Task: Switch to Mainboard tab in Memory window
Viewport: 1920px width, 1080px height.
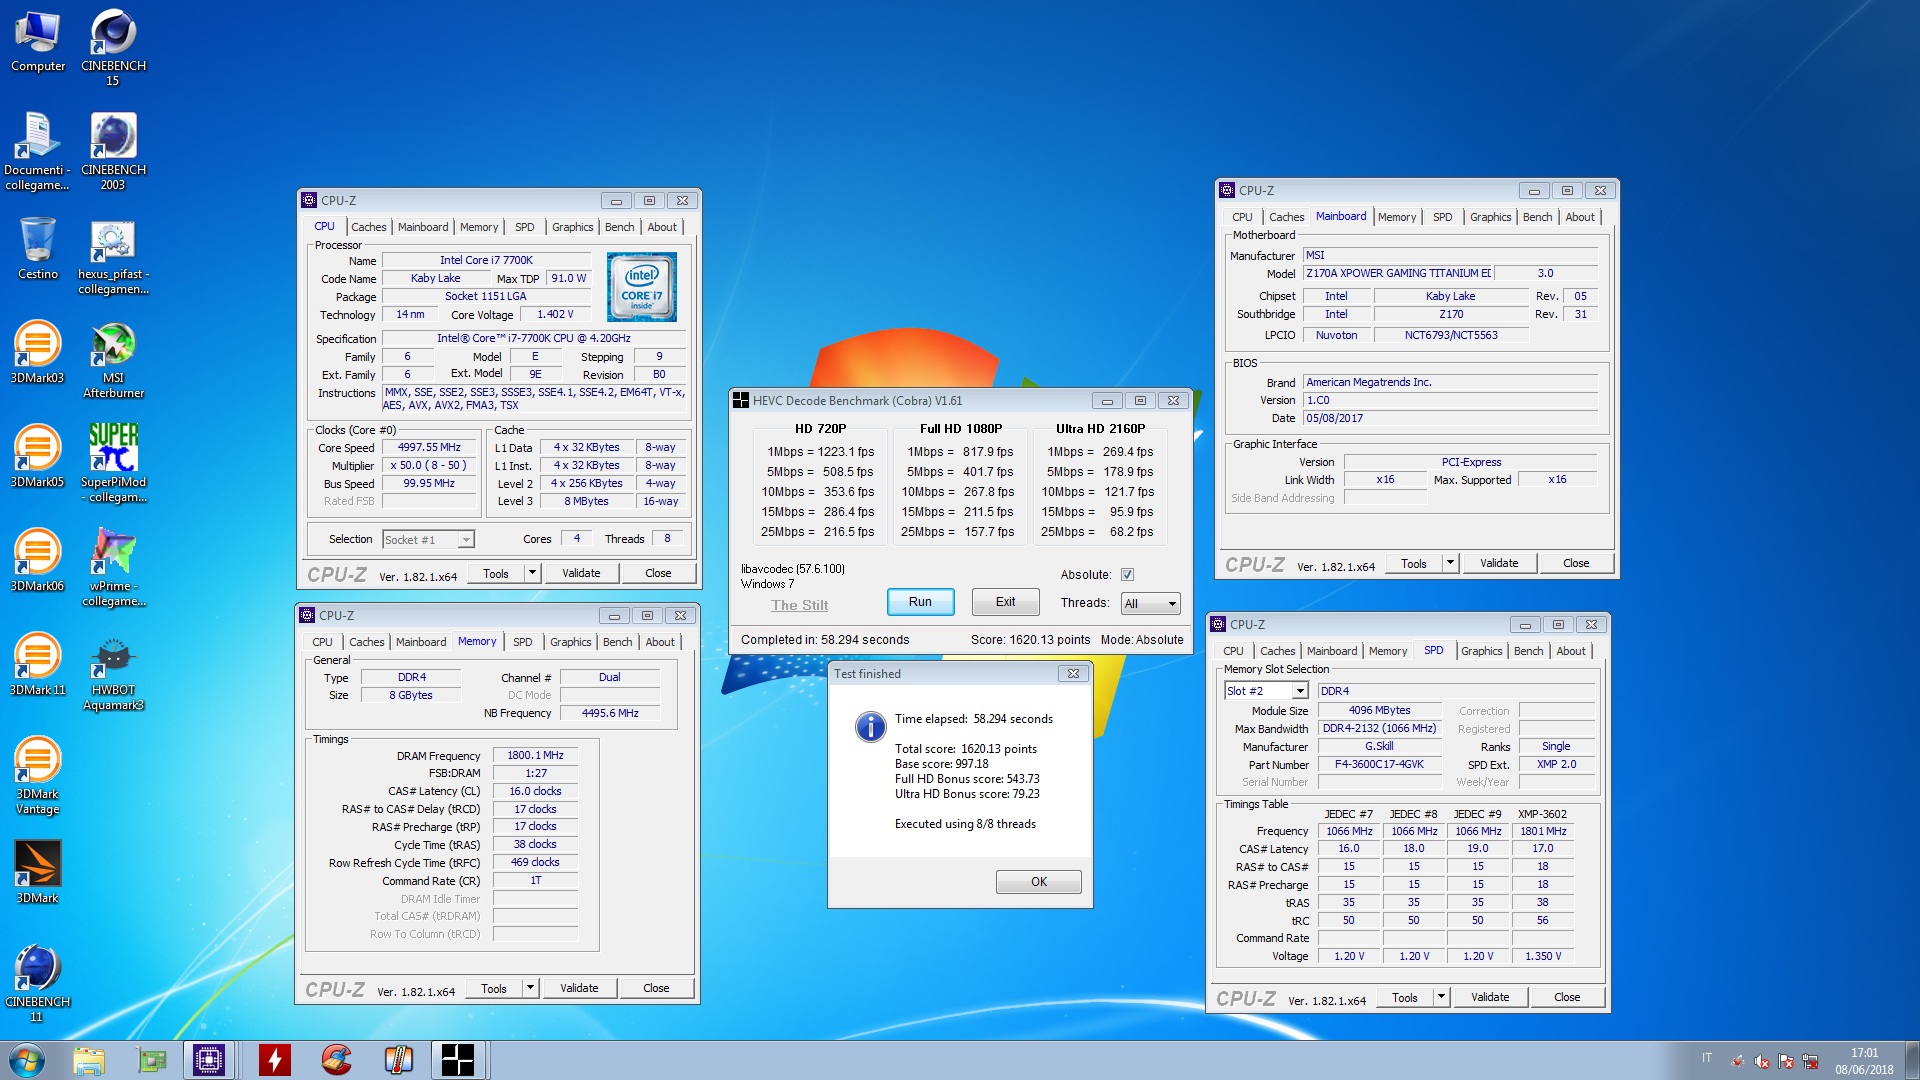Action: pos(421,642)
